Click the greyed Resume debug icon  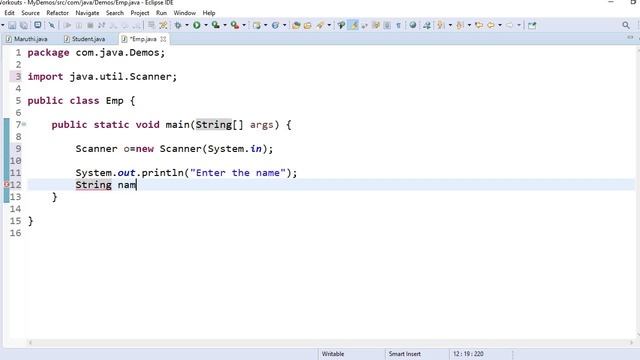[67, 25]
